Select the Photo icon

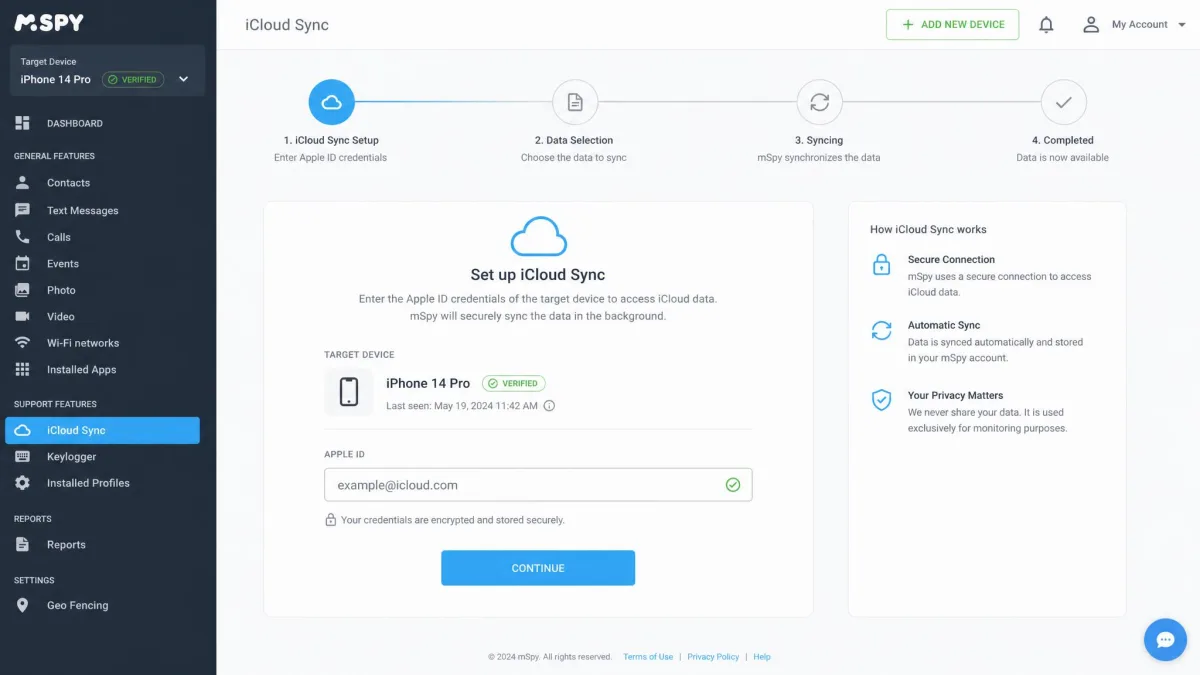coord(22,290)
